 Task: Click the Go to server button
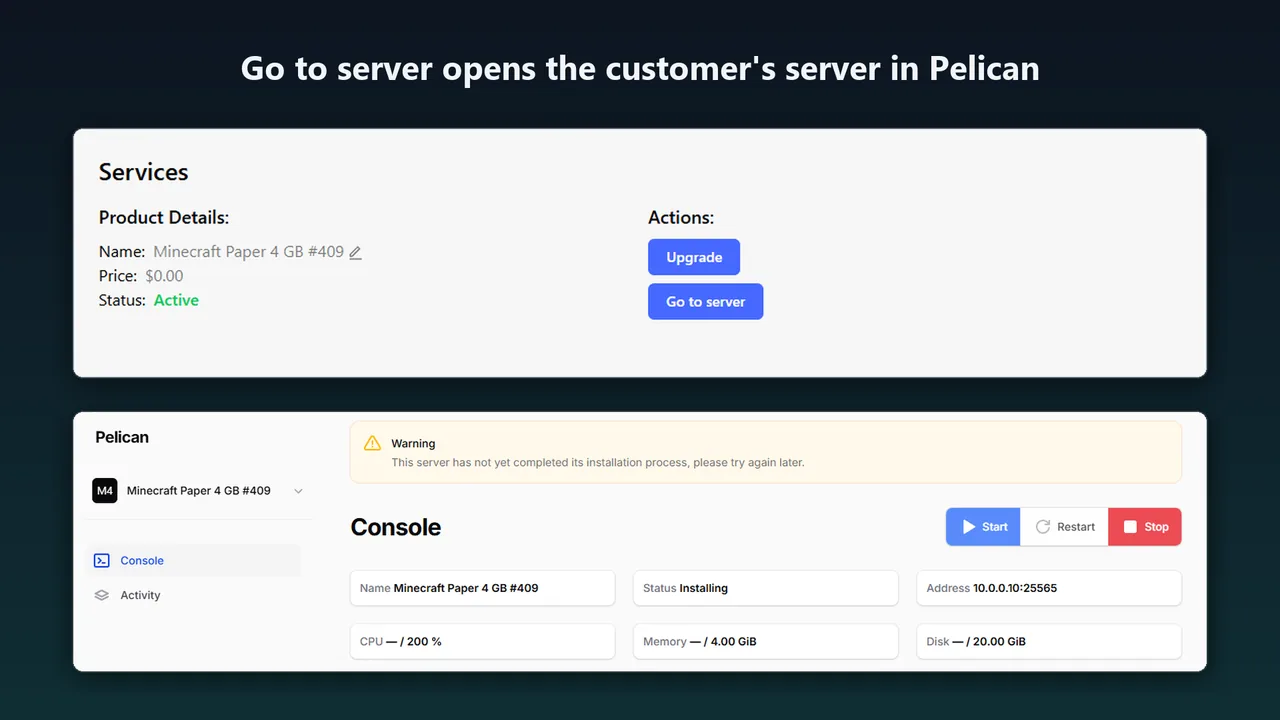click(x=706, y=302)
